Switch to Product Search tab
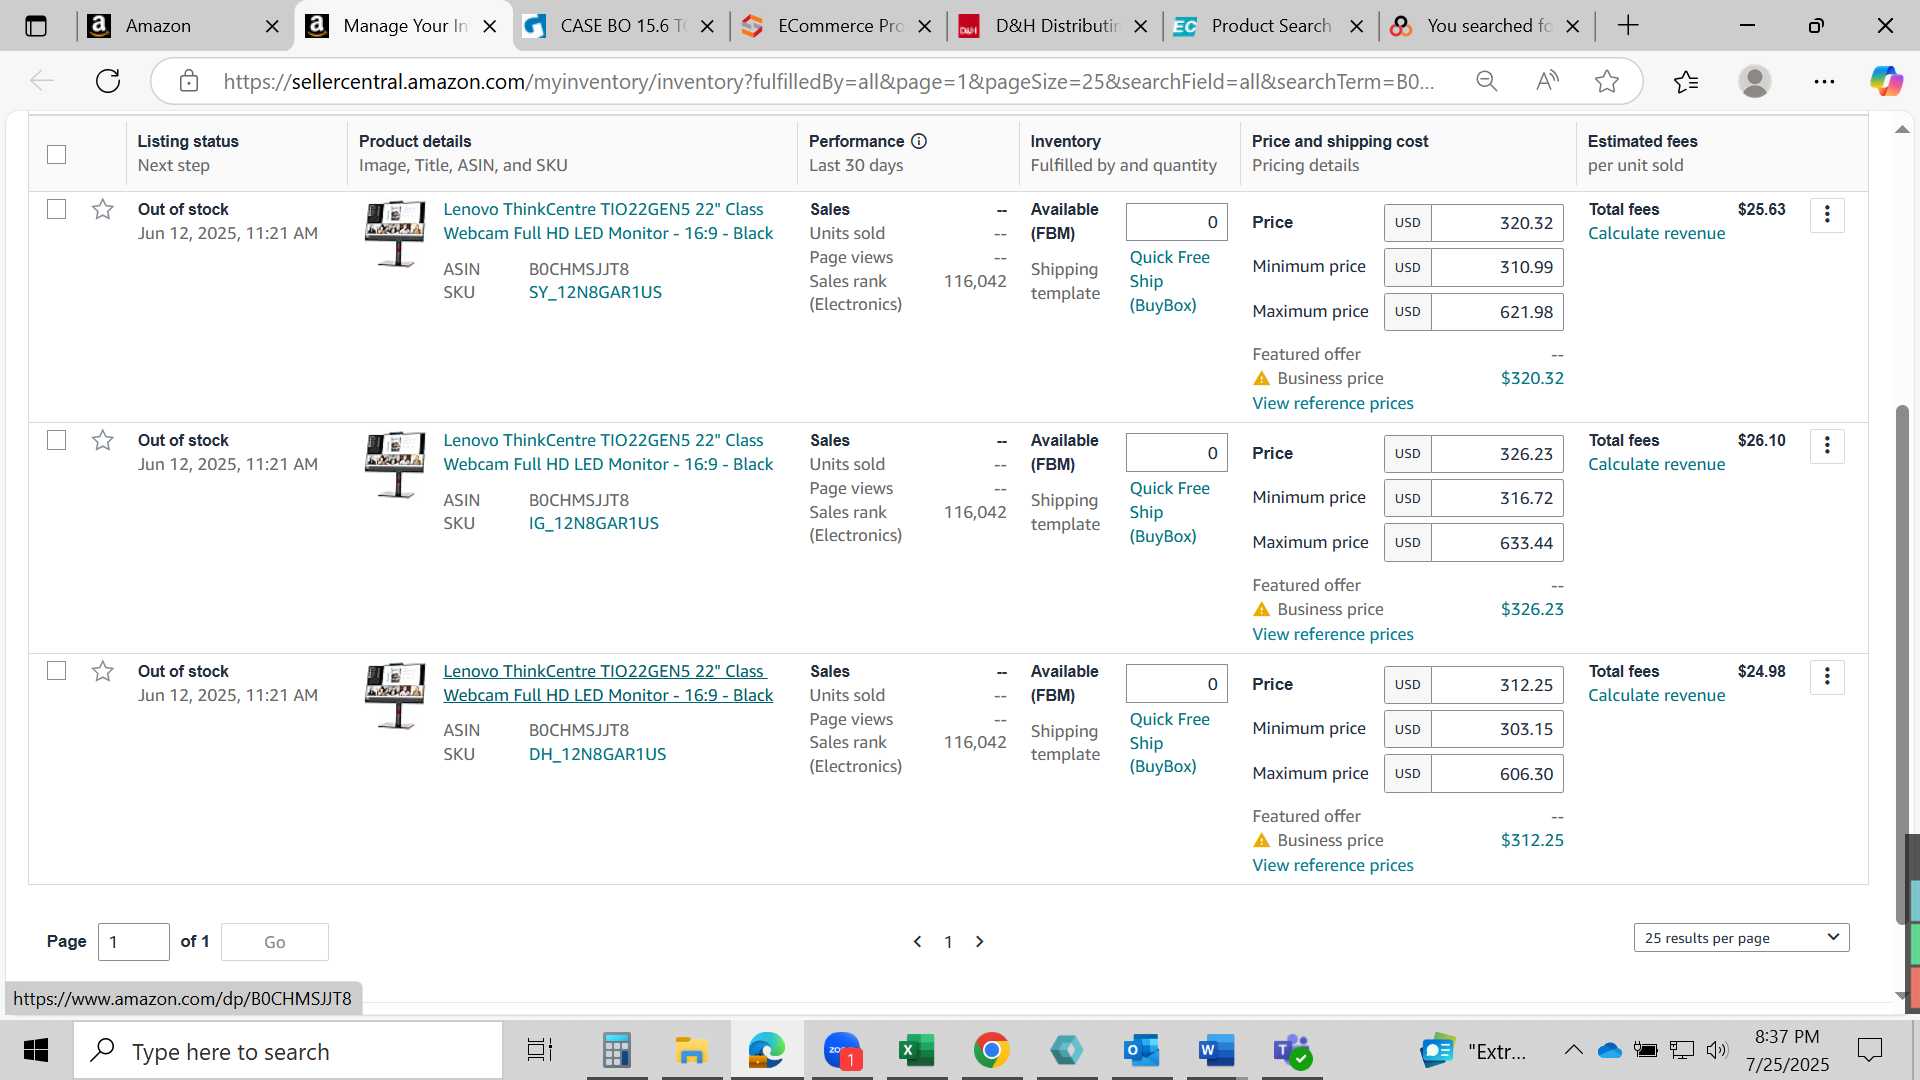 point(1270,26)
